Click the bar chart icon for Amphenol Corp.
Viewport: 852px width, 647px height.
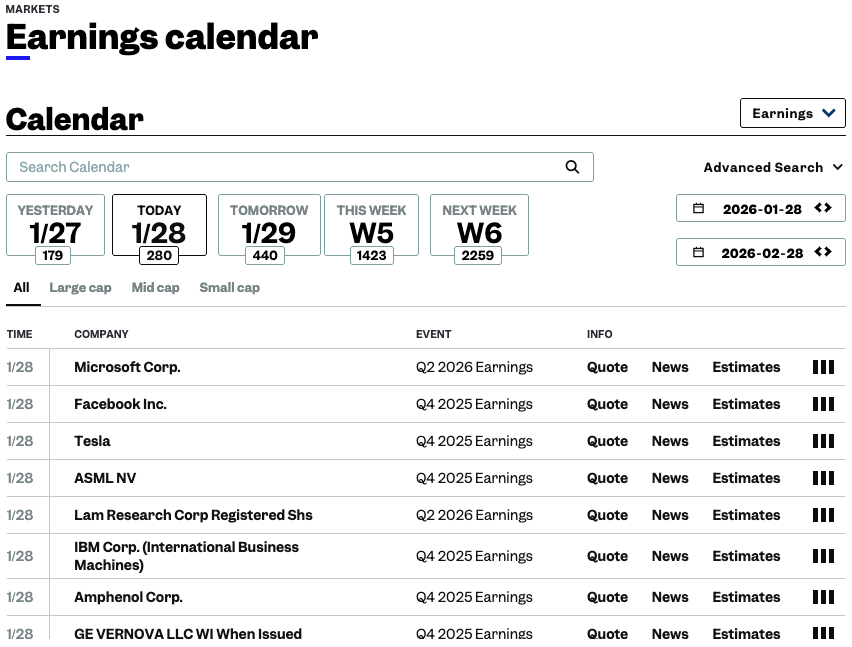click(x=823, y=597)
